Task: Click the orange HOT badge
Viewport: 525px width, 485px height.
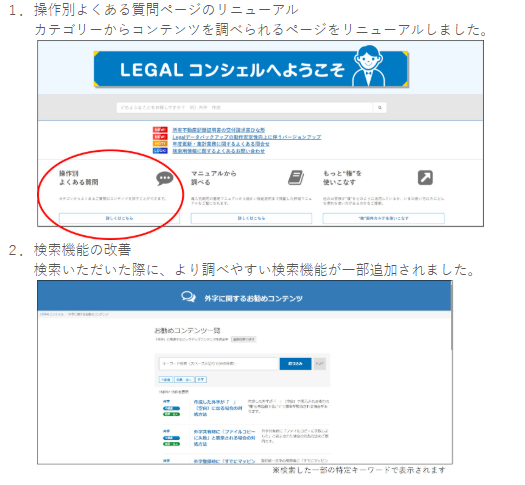Action: (x=160, y=144)
